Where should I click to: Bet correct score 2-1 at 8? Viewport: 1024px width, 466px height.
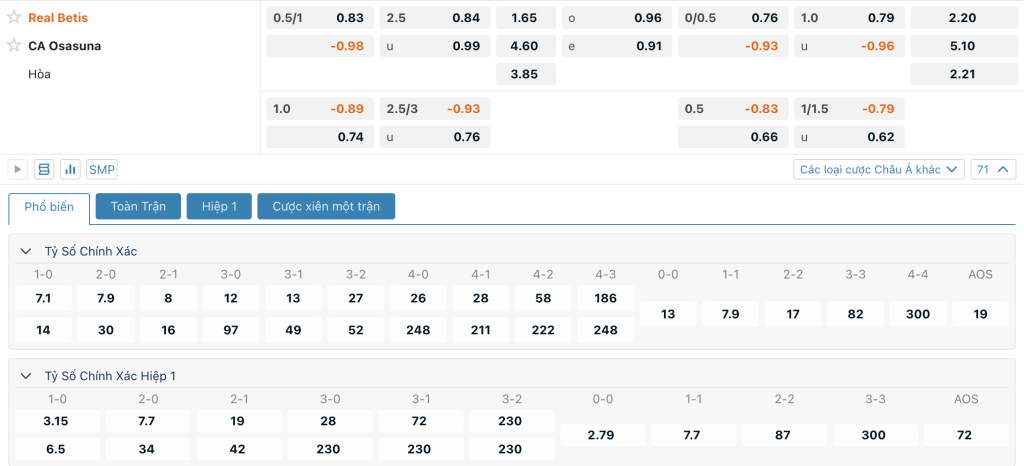pos(168,298)
